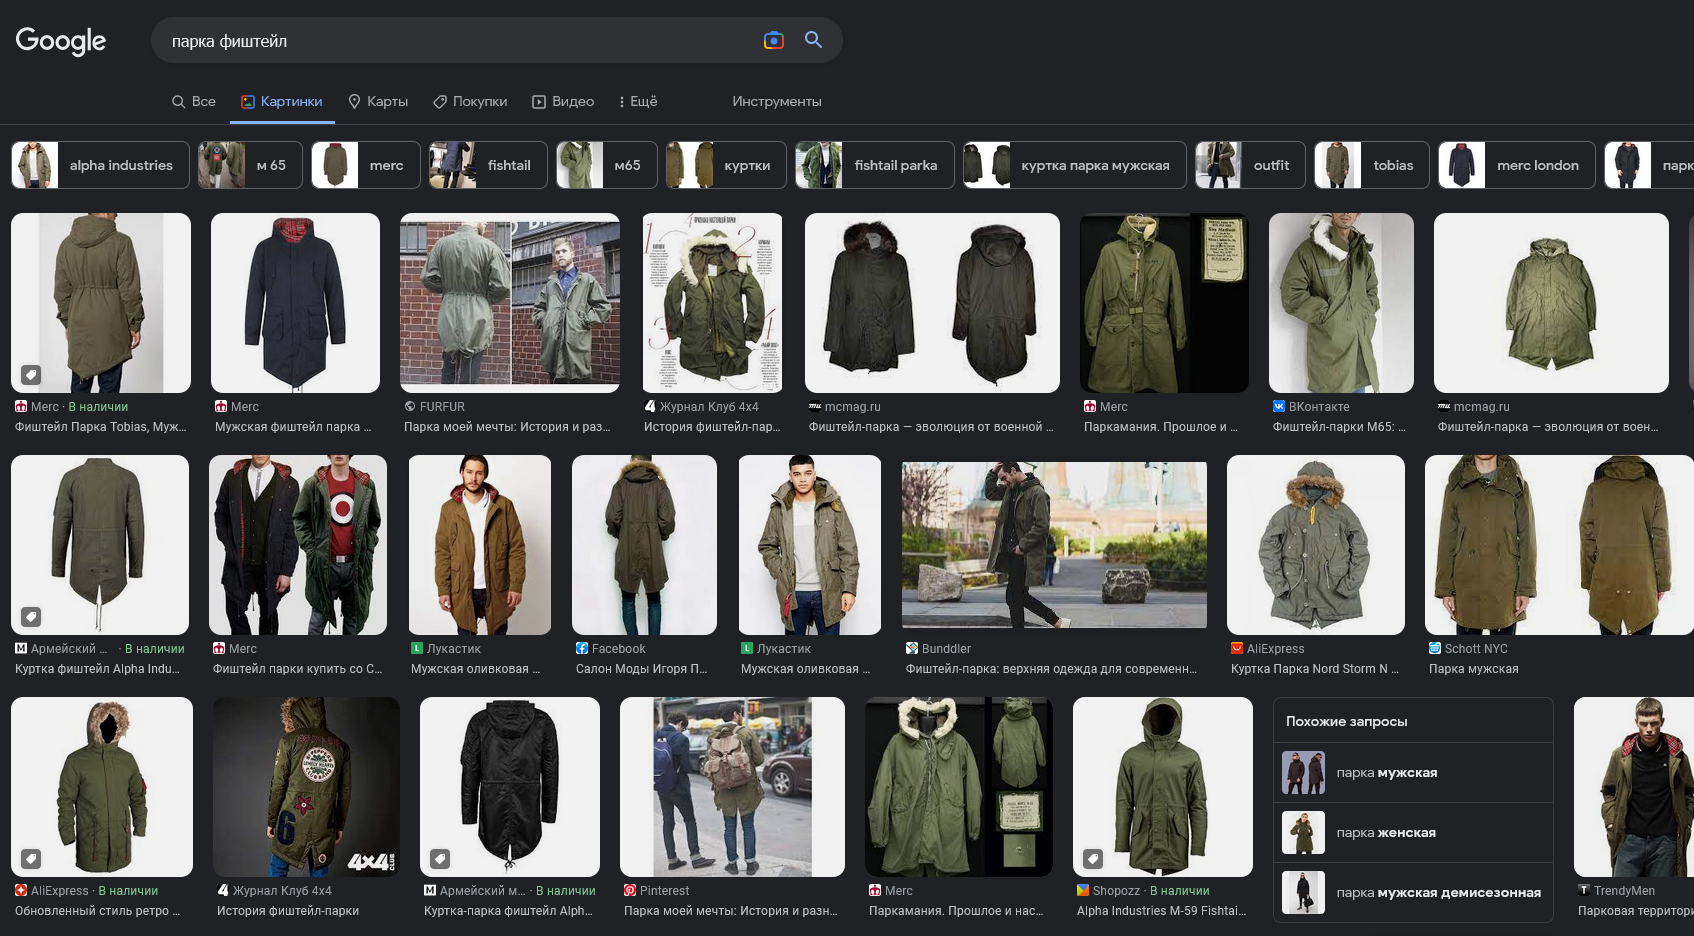Click the product tag icon on black fishtail parka
The image size is (1694, 936).
point(440,859)
